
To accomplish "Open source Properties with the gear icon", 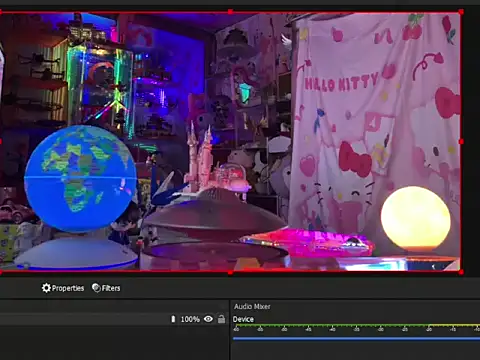I will (x=63, y=288).
